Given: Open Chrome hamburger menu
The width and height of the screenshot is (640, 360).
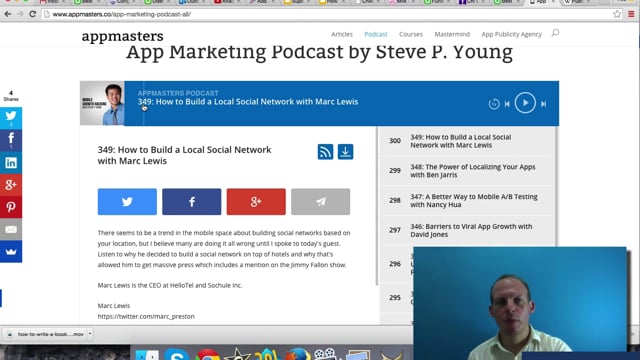Looking at the screenshot, I should (x=631, y=14).
